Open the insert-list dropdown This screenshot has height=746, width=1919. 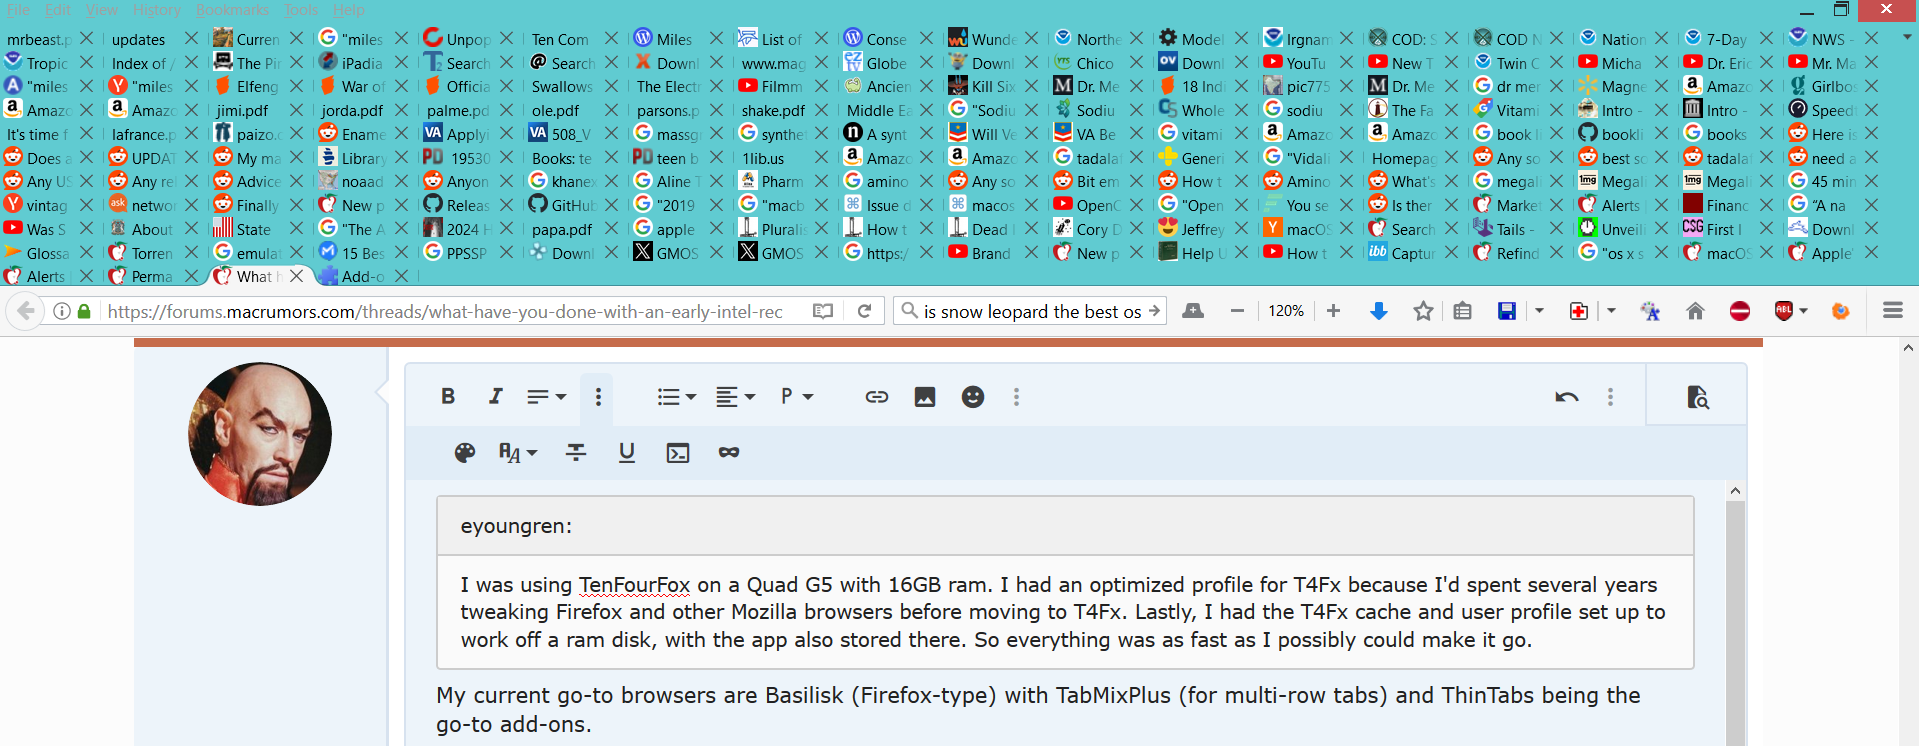(x=677, y=397)
